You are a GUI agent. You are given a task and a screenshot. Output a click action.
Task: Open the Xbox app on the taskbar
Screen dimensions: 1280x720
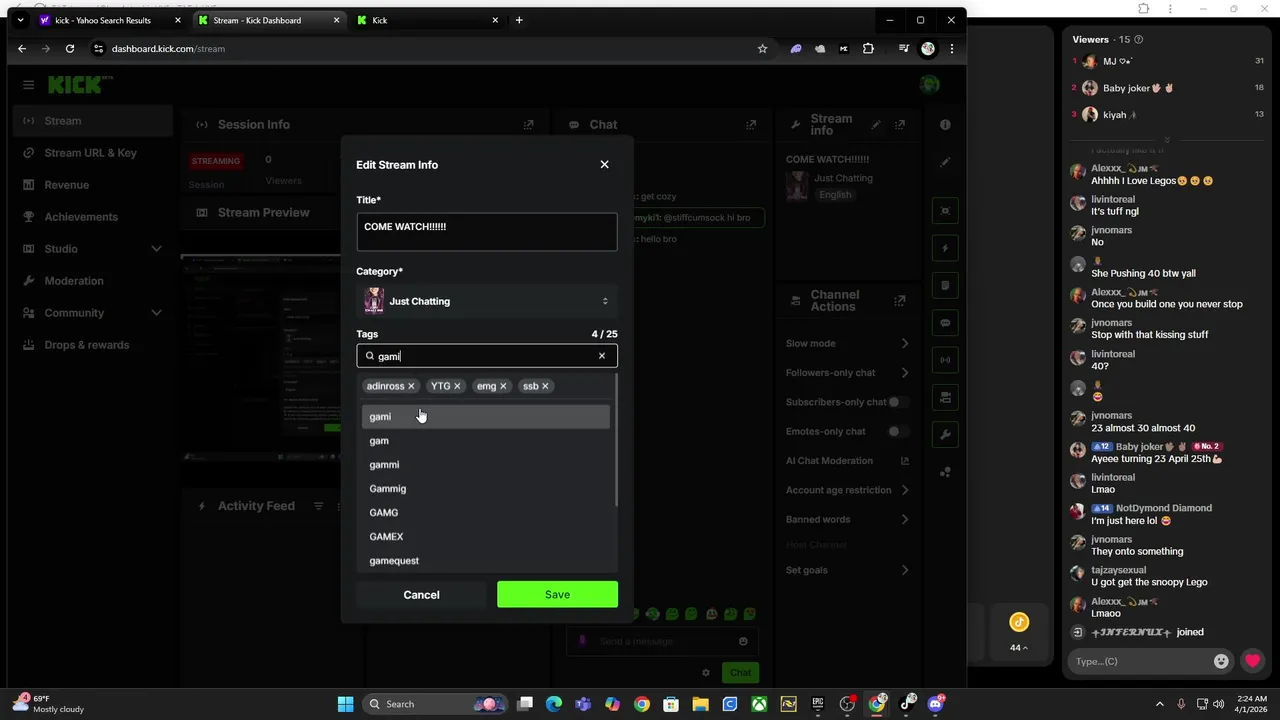[x=760, y=704]
